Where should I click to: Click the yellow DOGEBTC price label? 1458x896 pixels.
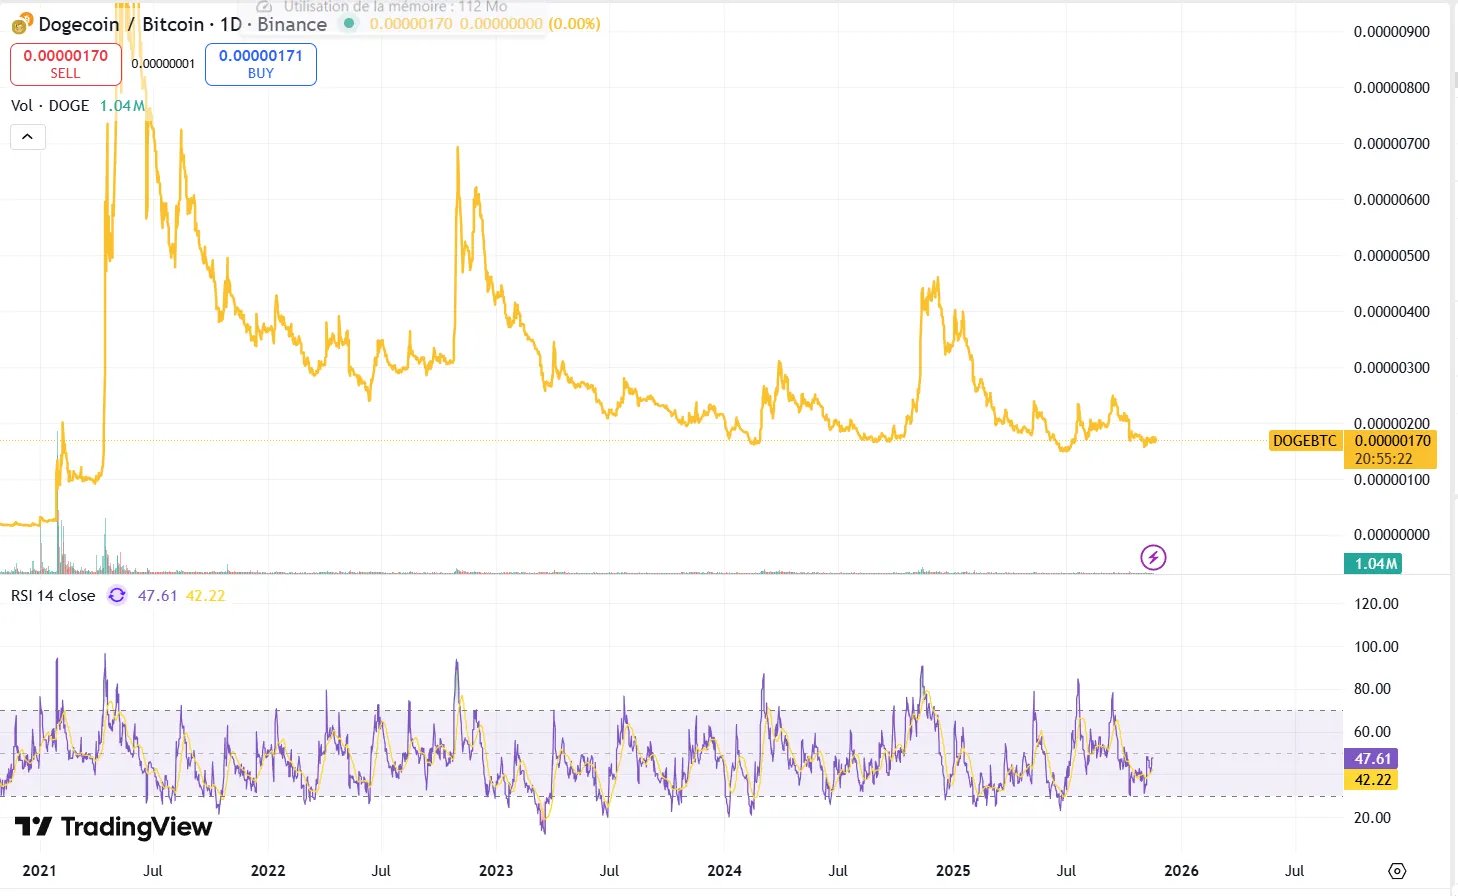pos(1304,441)
